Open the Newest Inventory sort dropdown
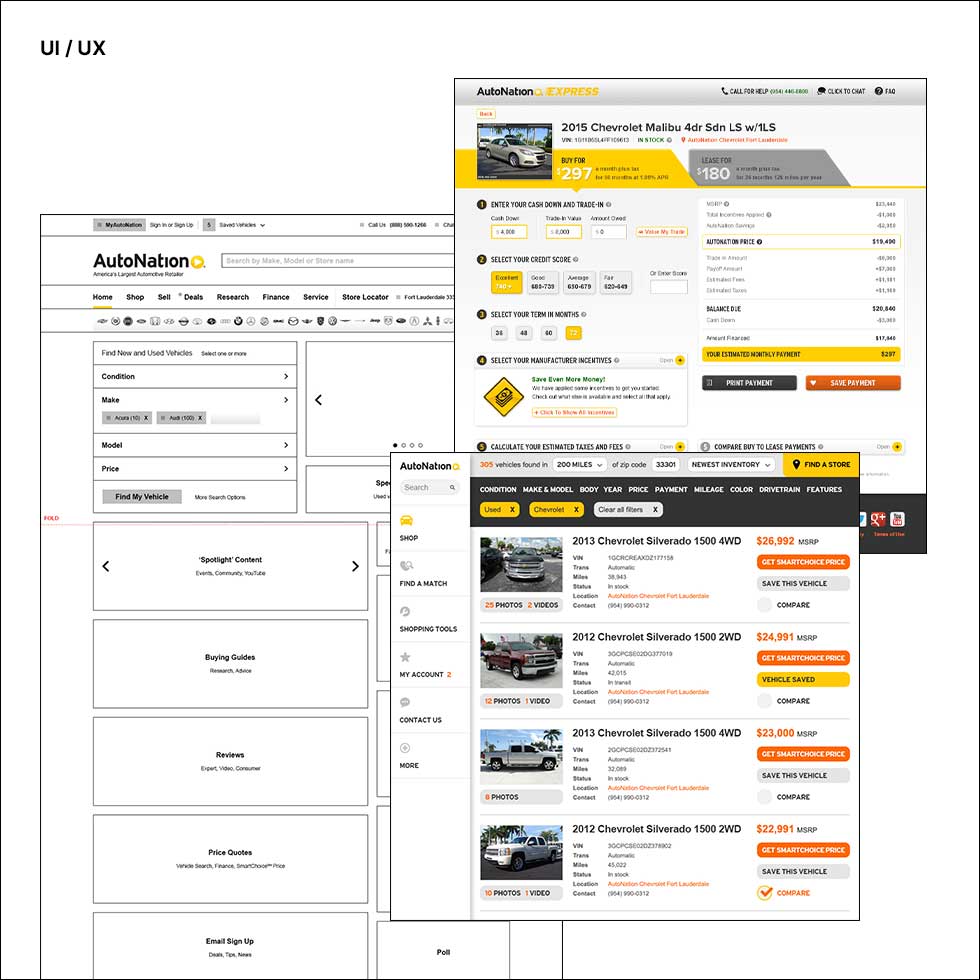 pyautogui.click(x=731, y=465)
